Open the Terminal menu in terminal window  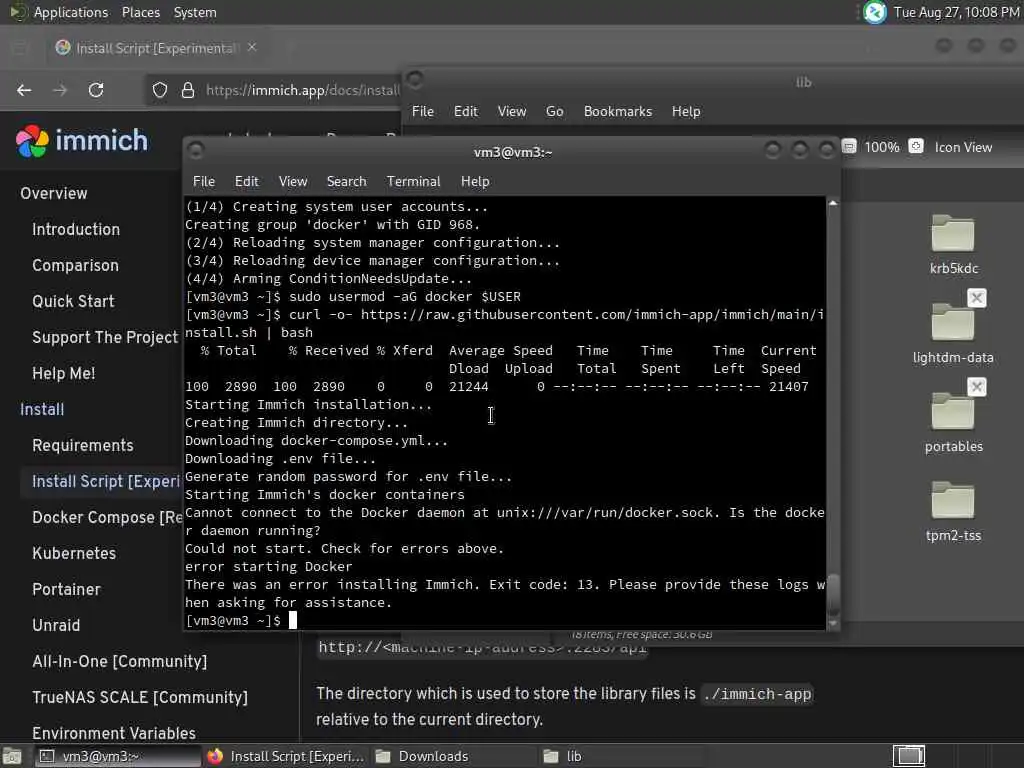click(413, 182)
